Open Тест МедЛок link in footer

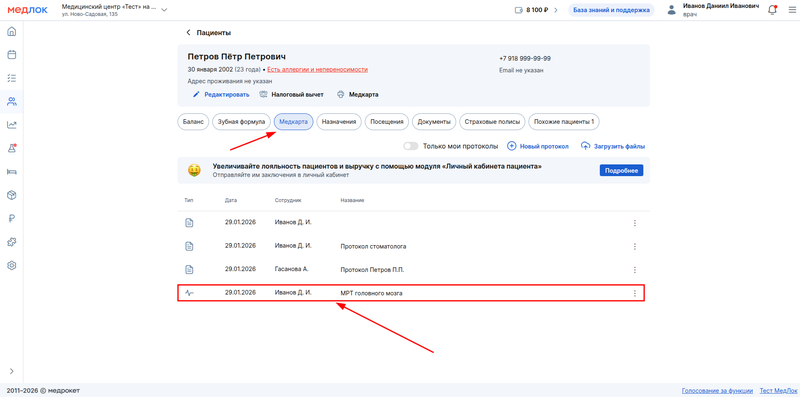pos(778,391)
